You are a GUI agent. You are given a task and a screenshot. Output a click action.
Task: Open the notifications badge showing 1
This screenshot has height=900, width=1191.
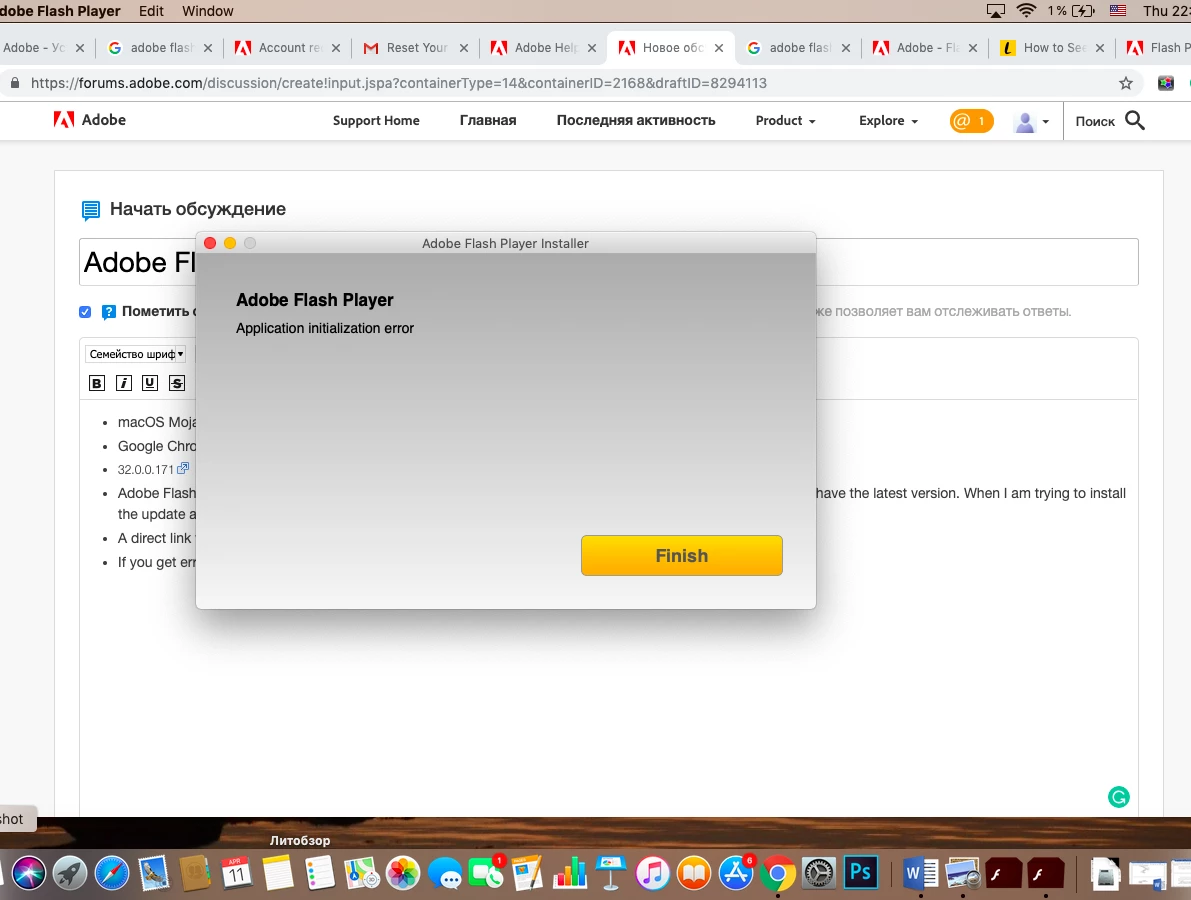[971, 121]
